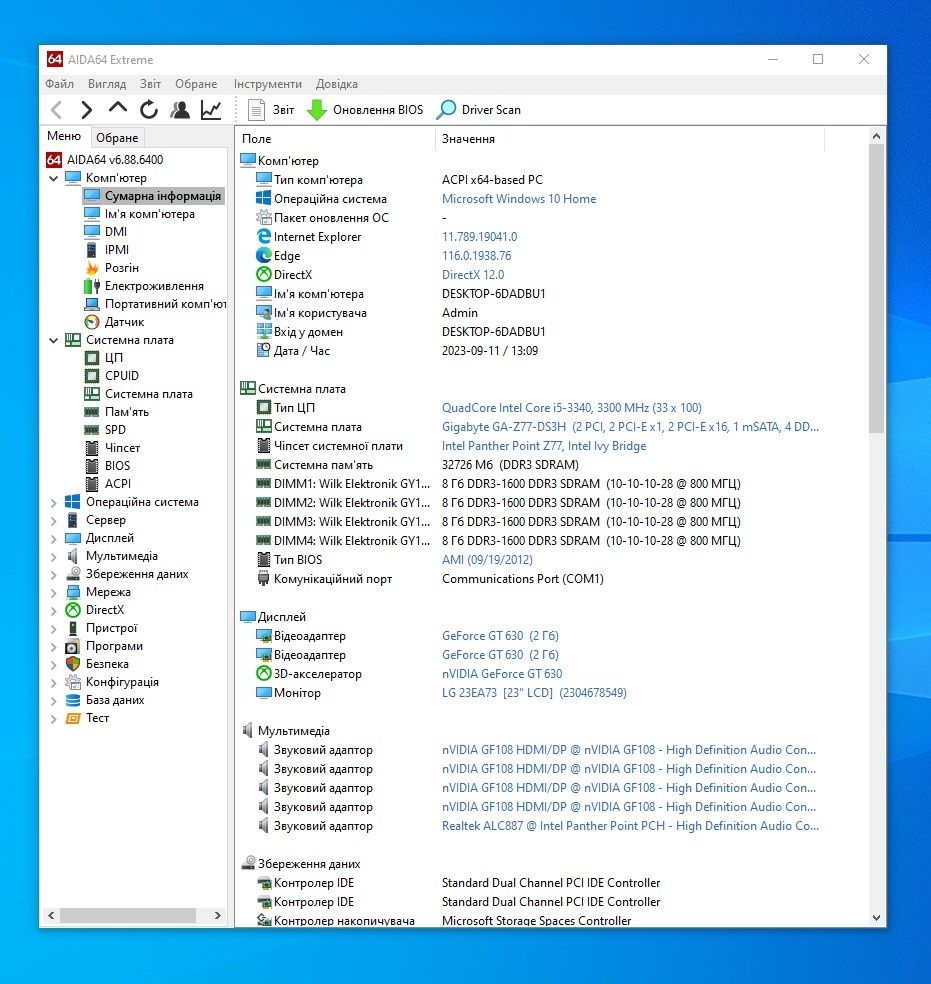Open the AMI (09/19/2012) link
The width and height of the screenshot is (931, 984).
(x=487, y=560)
